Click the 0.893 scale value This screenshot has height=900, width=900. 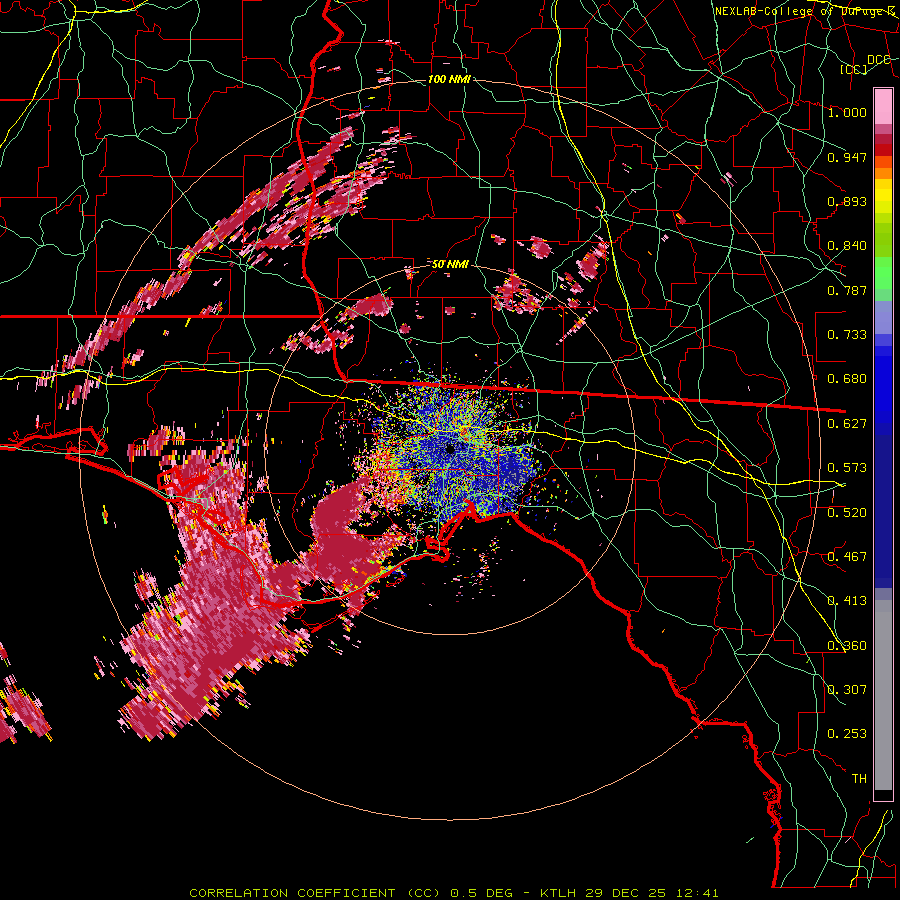847,201
